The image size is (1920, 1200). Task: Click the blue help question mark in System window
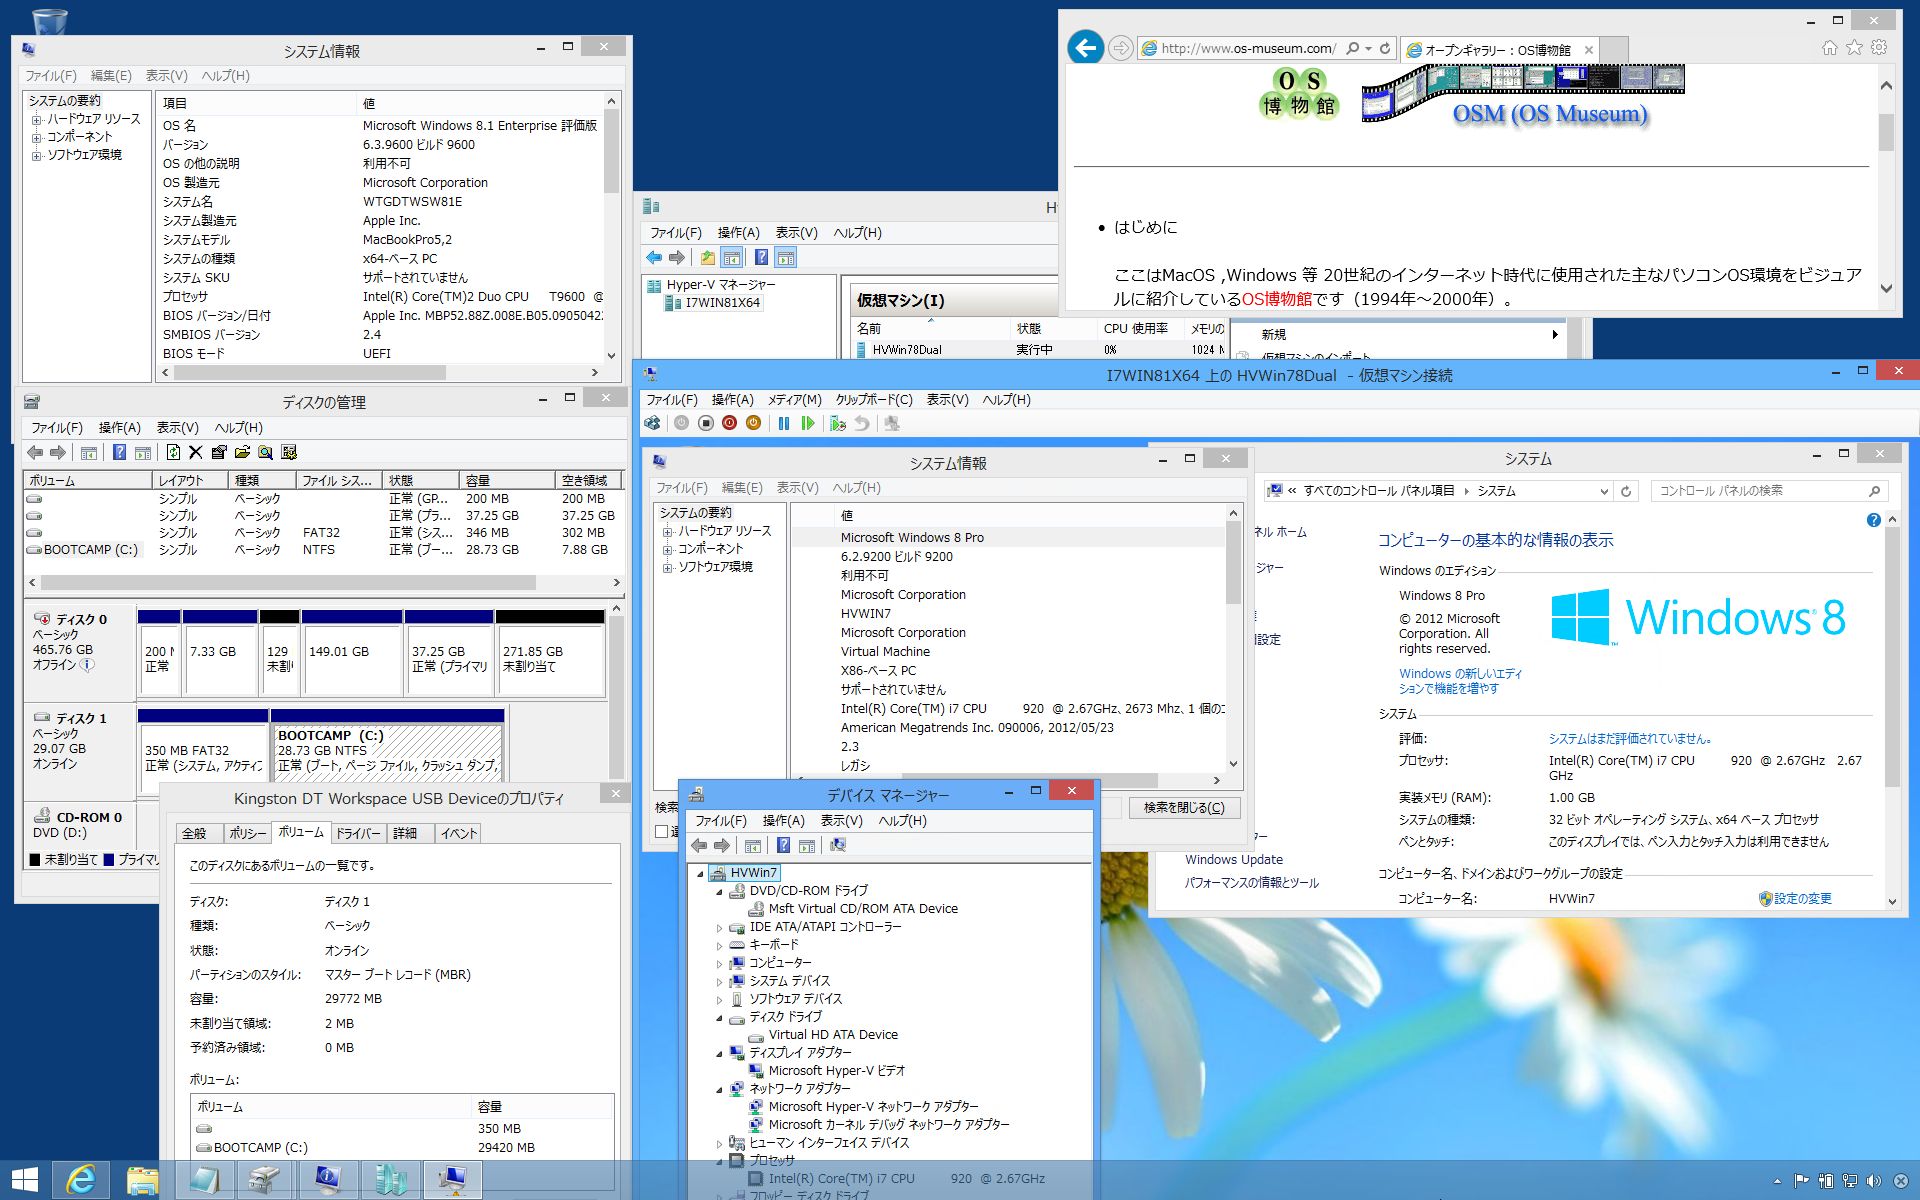(x=1873, y=520)
